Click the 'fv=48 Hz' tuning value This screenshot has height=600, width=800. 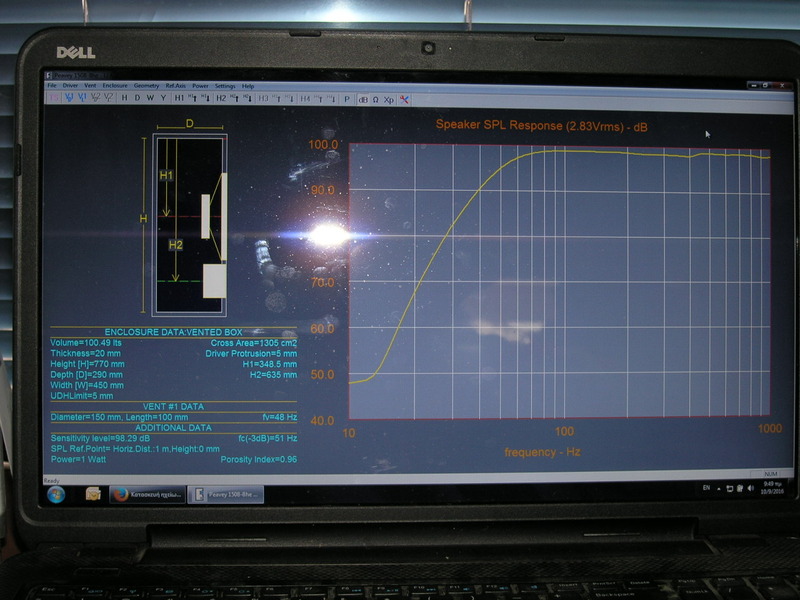[280, 417]
